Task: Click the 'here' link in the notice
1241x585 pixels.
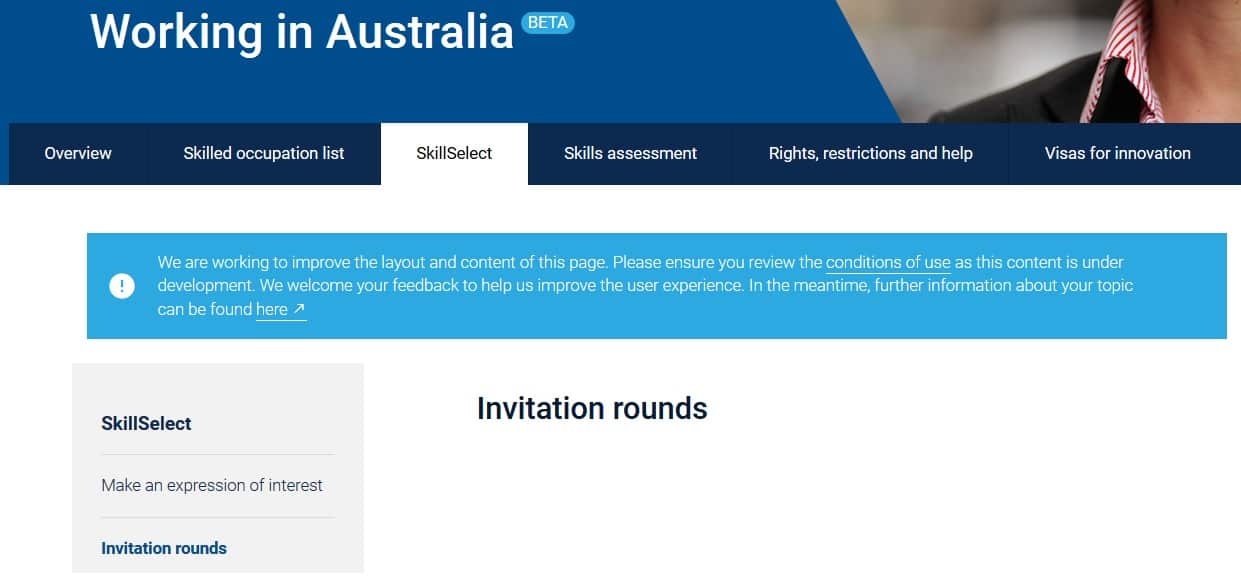Action: pos(271,310)
